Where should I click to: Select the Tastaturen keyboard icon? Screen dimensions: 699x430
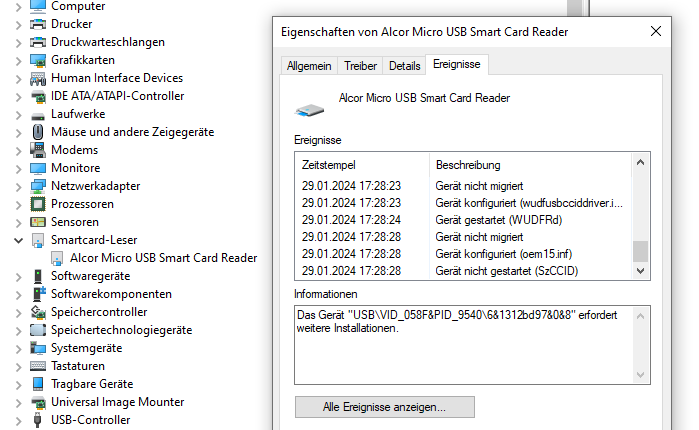[x=38, y=366]
